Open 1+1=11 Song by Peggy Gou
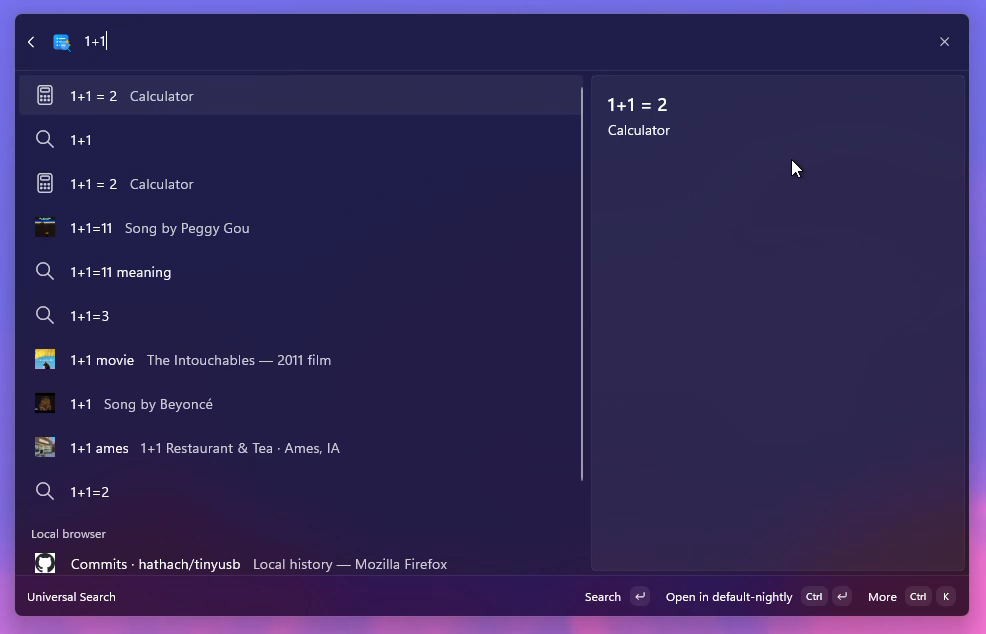Image resolution: width=986 pixels, height=634 pixels. coord(301,228)
